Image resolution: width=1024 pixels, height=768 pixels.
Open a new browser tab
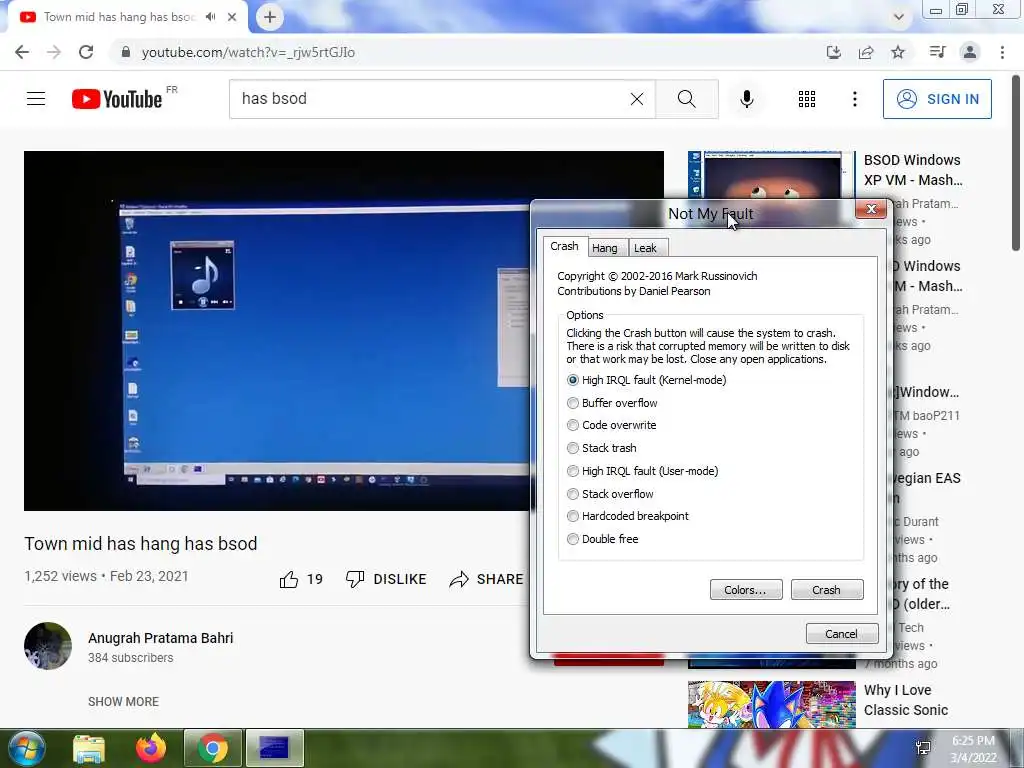click(270, 17)
